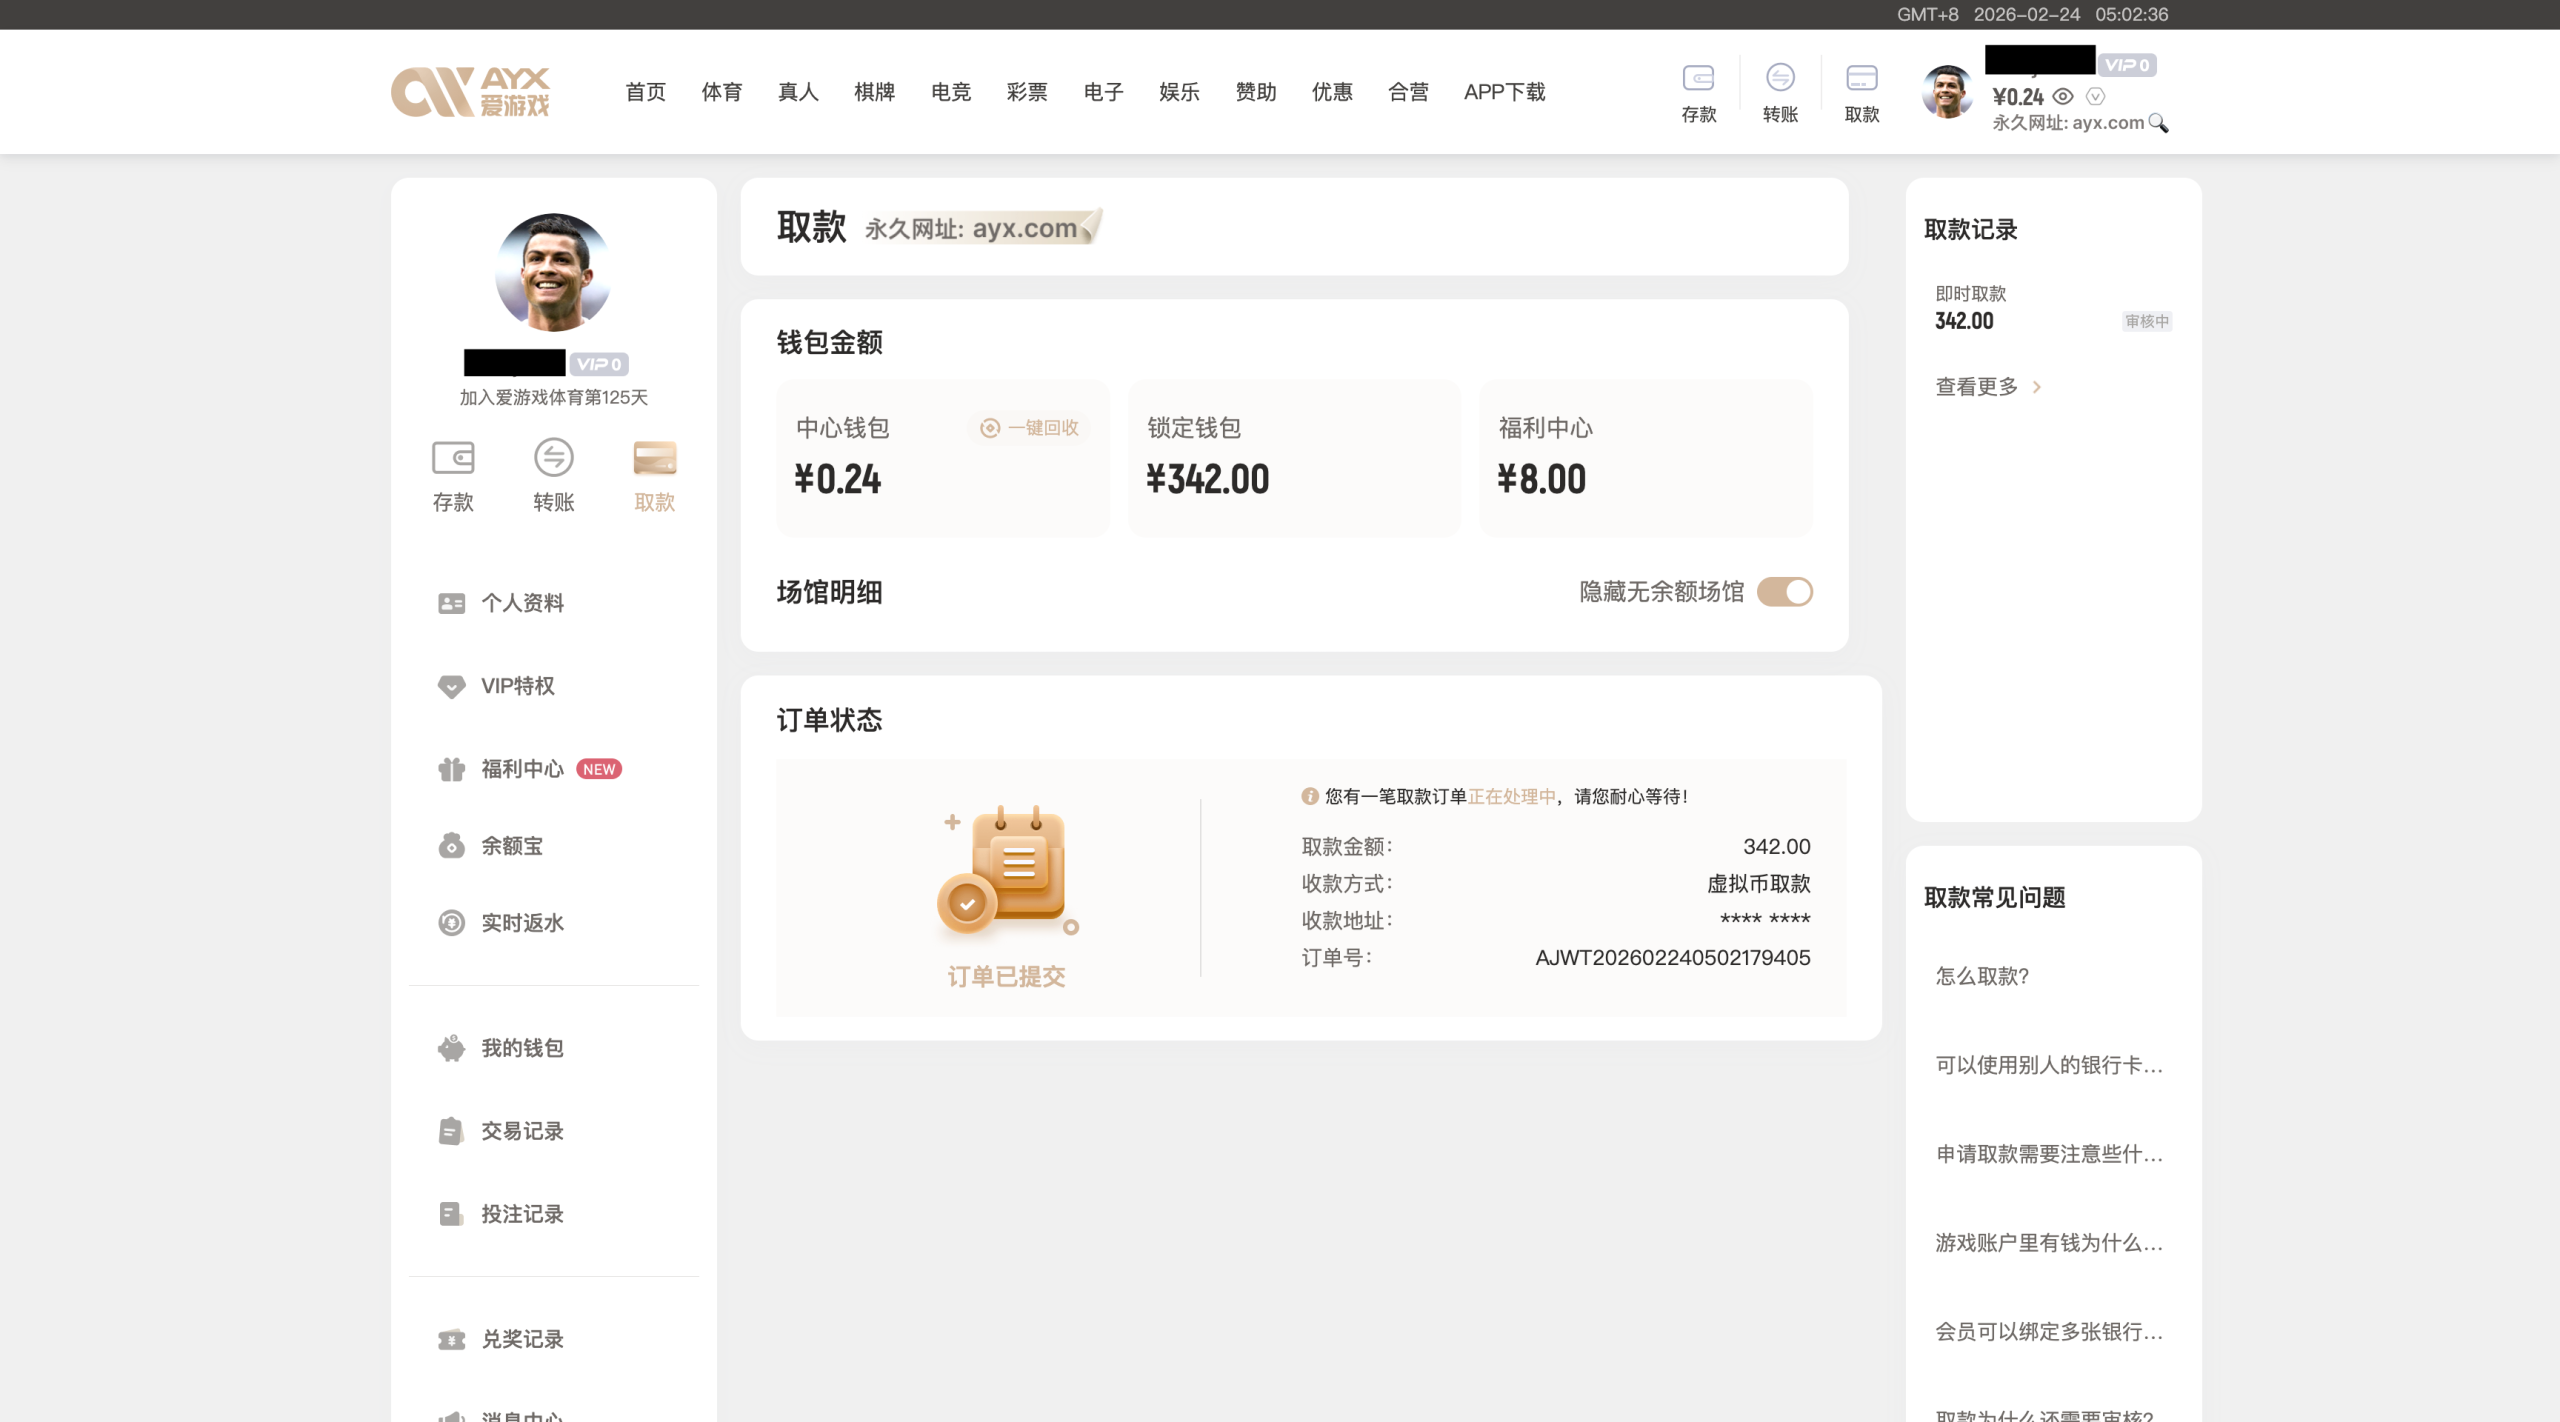
Task: Open the 体育 sports menu
Action: tap(721, 92)
